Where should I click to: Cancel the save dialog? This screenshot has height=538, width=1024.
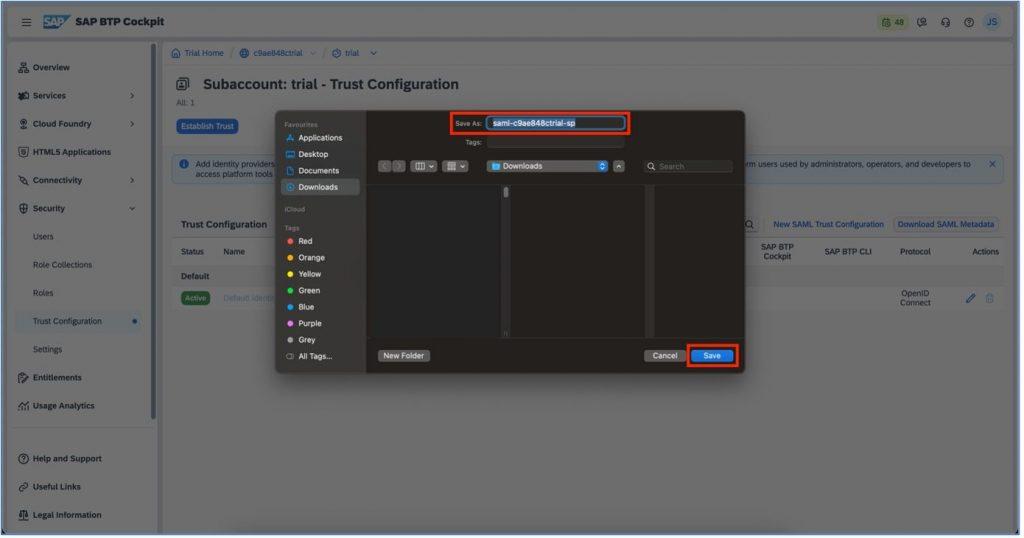click(x=667, y=356)
